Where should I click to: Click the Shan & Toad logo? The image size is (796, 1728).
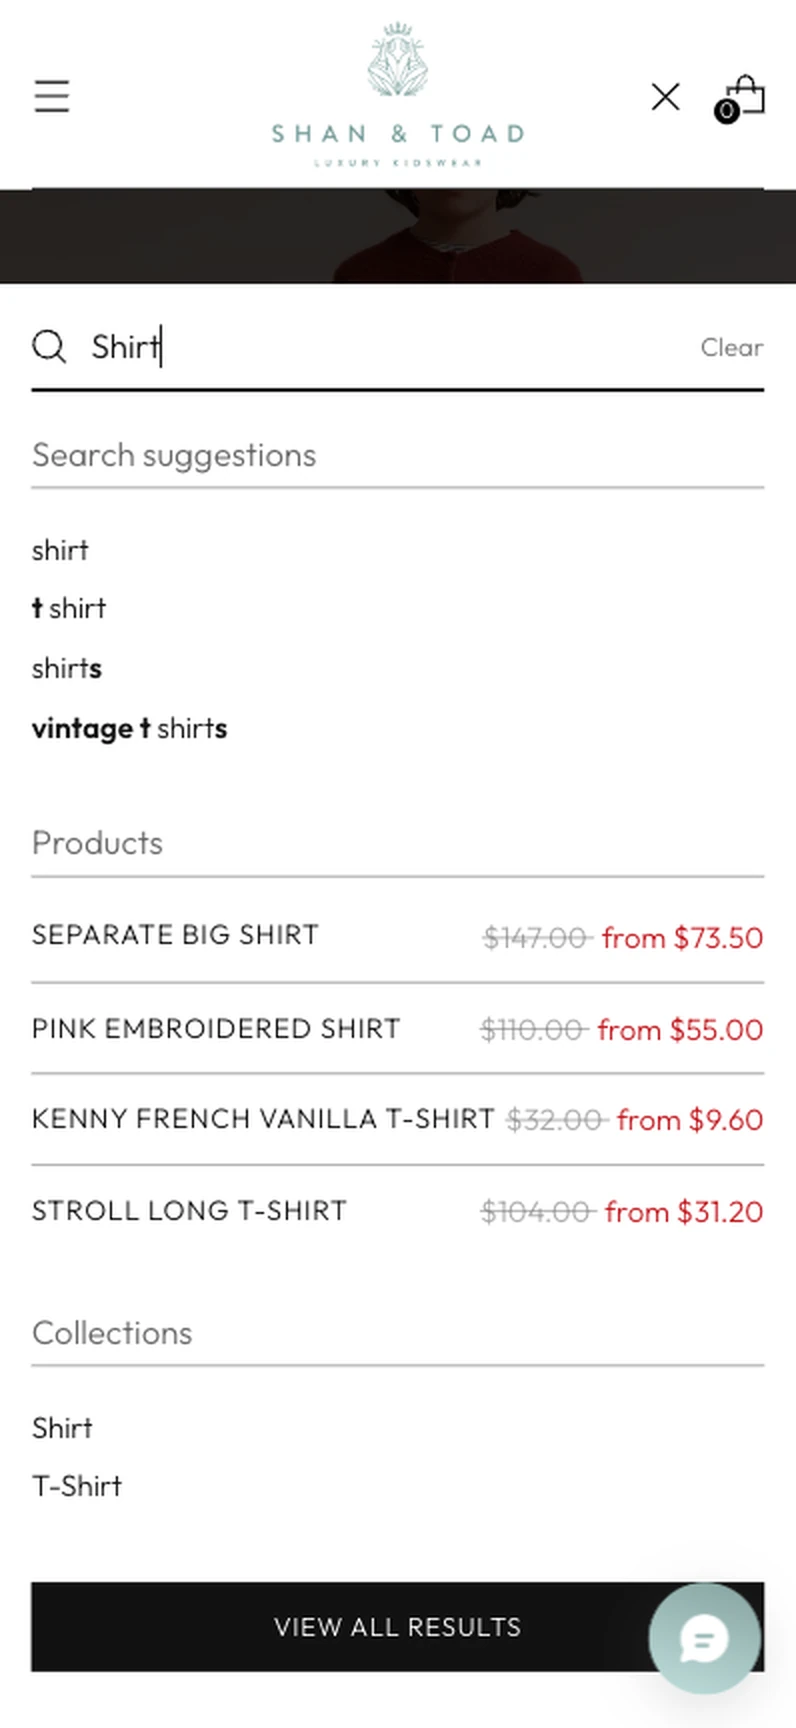click(x=398, y=95)
